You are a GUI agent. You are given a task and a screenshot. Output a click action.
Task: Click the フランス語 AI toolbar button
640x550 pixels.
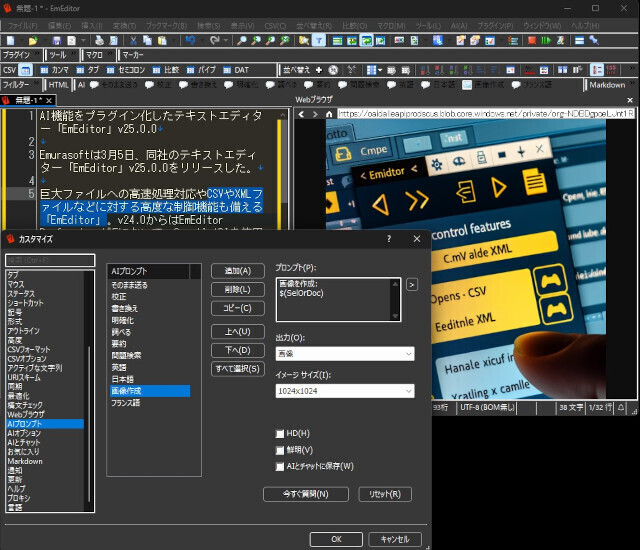pos(531,85)
